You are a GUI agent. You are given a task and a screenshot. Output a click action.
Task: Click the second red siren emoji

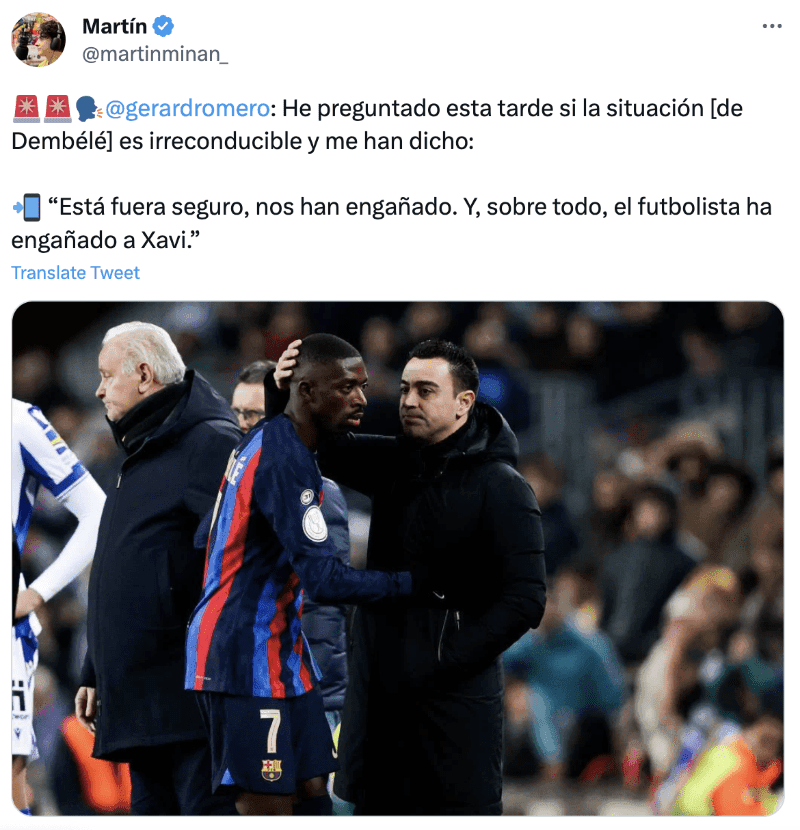(x=57, y=109)
